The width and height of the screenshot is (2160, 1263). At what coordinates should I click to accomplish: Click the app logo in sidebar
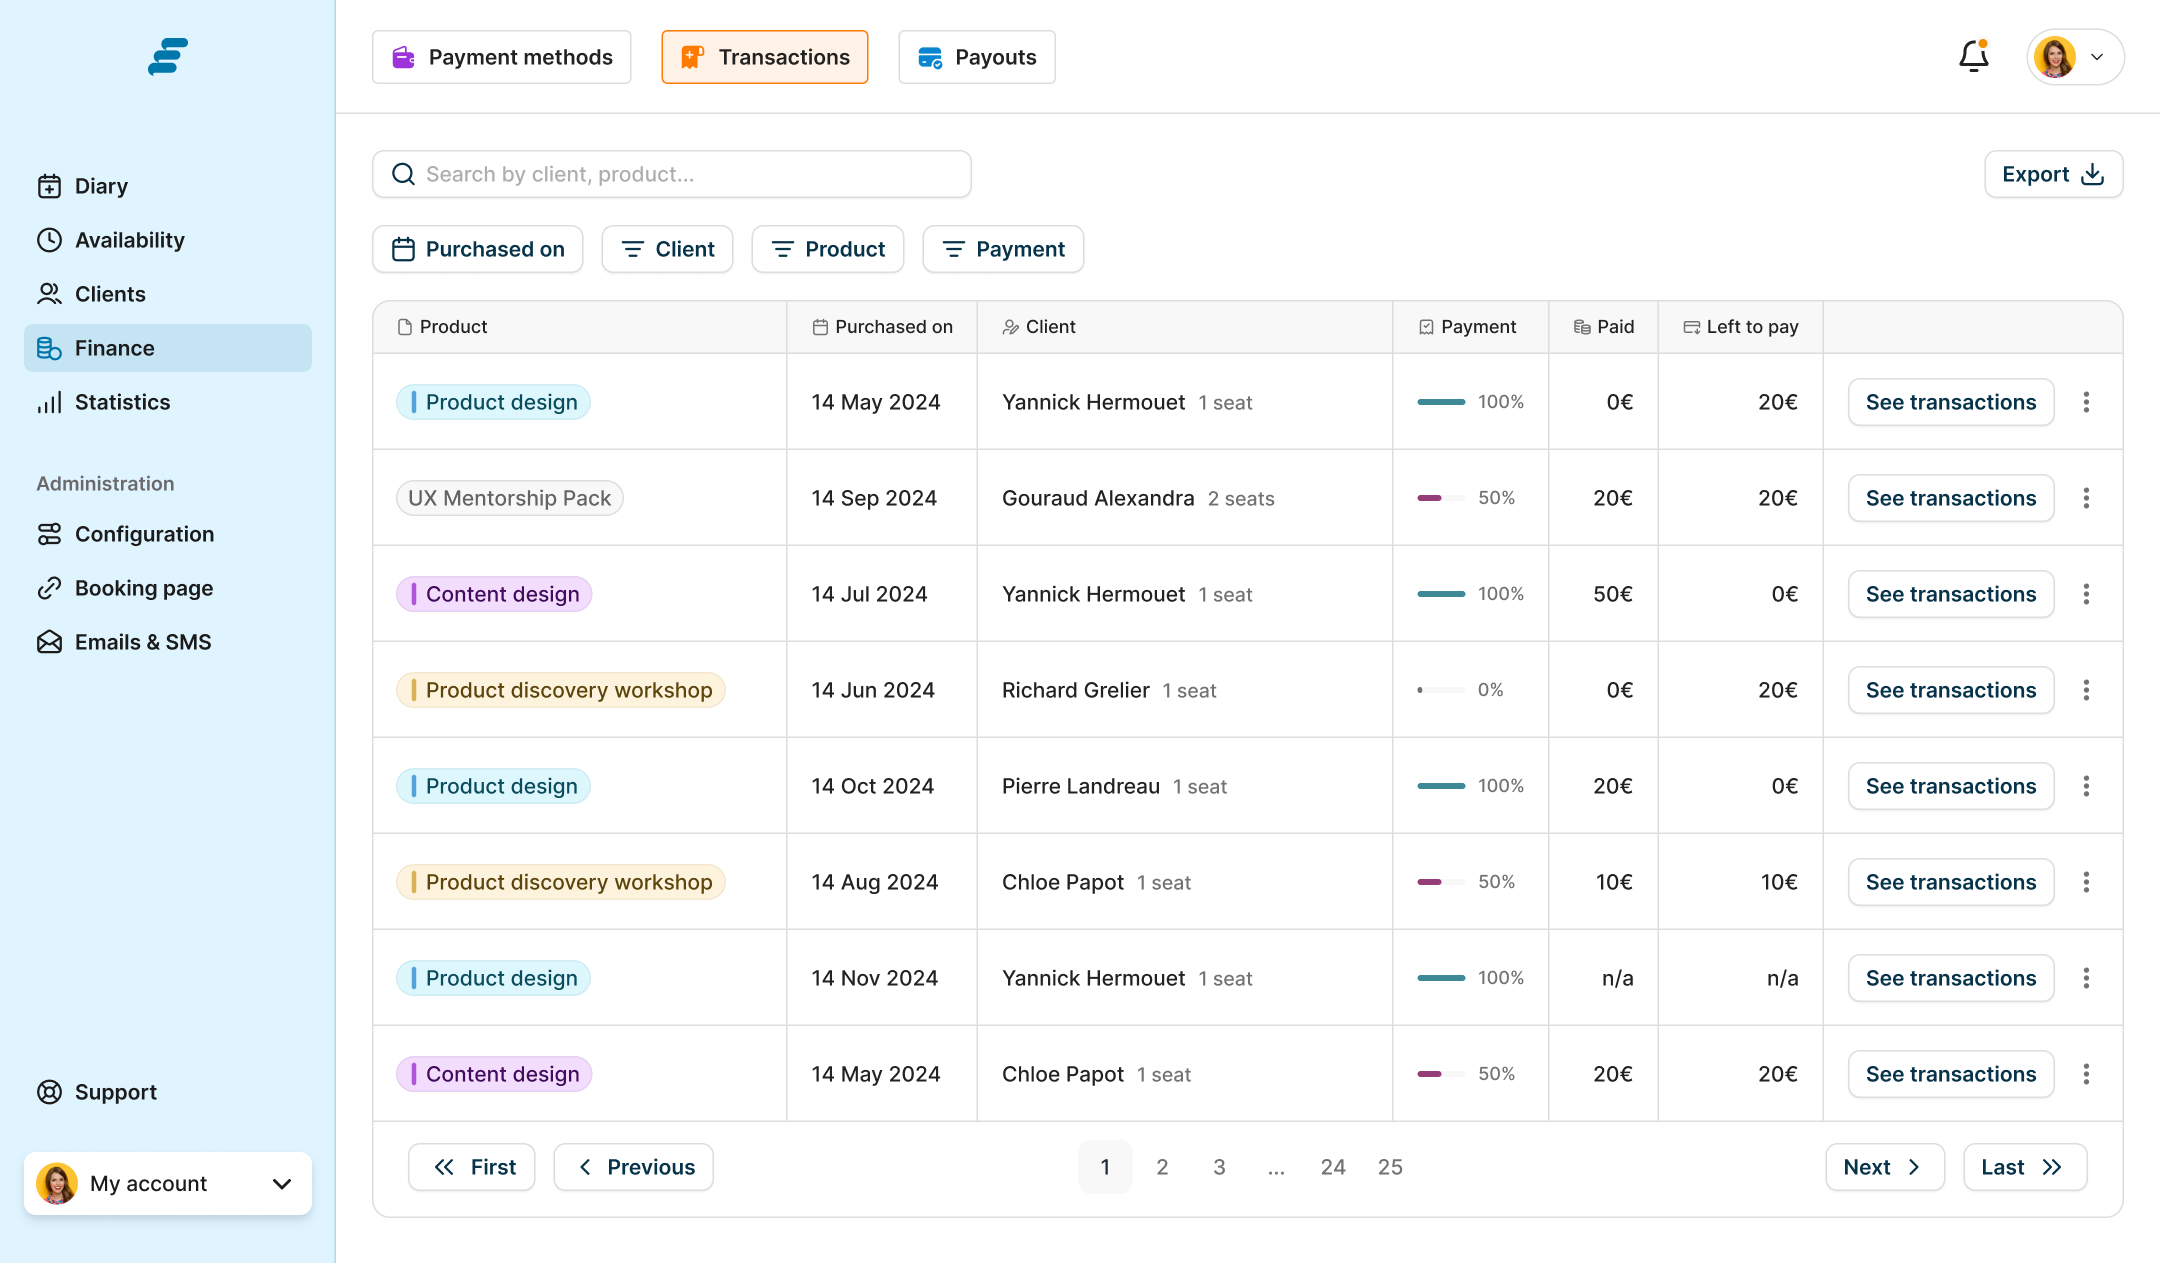coord(168,57)
